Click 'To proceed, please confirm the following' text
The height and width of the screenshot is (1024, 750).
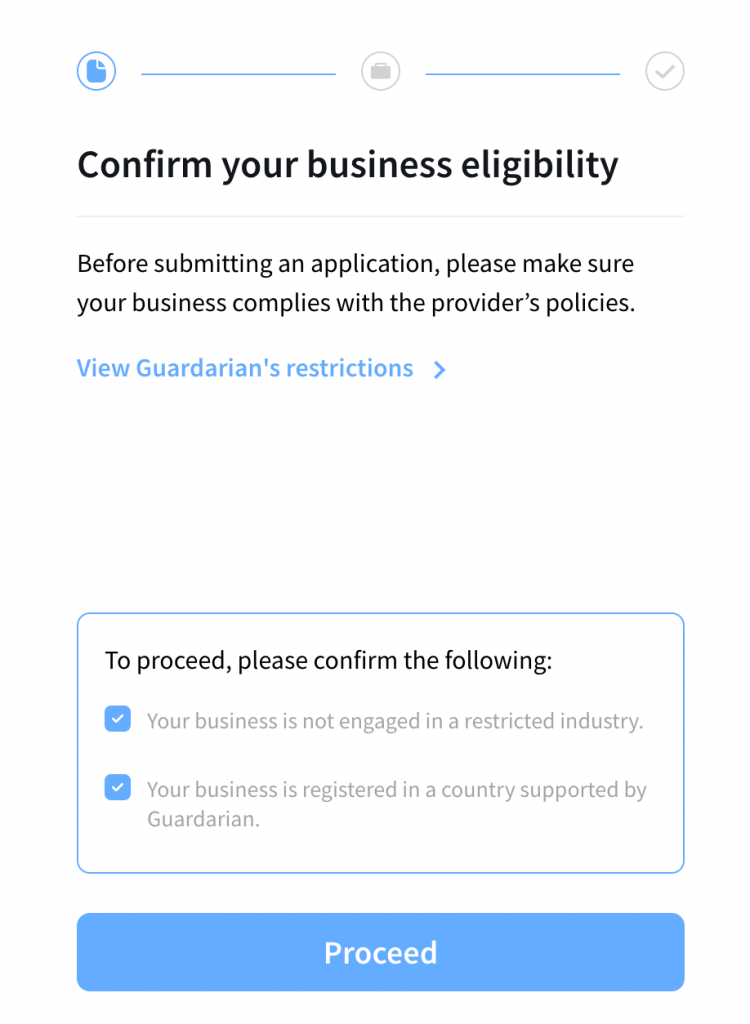(x=329, y=660)
